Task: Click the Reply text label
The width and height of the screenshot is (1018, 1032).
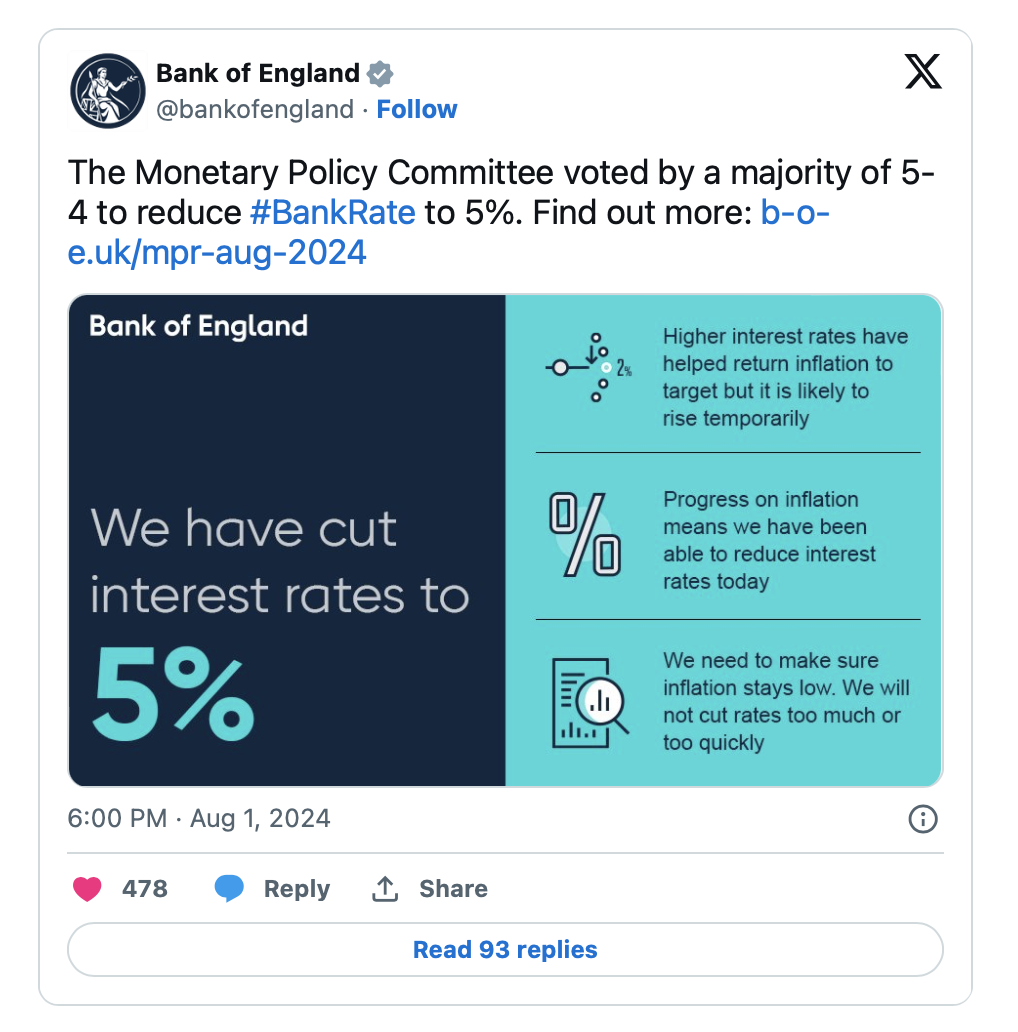Action: click(x=296, y=889)
